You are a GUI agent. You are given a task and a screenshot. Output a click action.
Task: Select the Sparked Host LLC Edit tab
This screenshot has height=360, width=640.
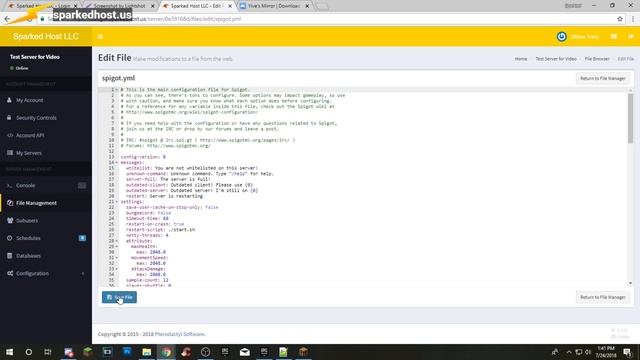coord(196,6)
